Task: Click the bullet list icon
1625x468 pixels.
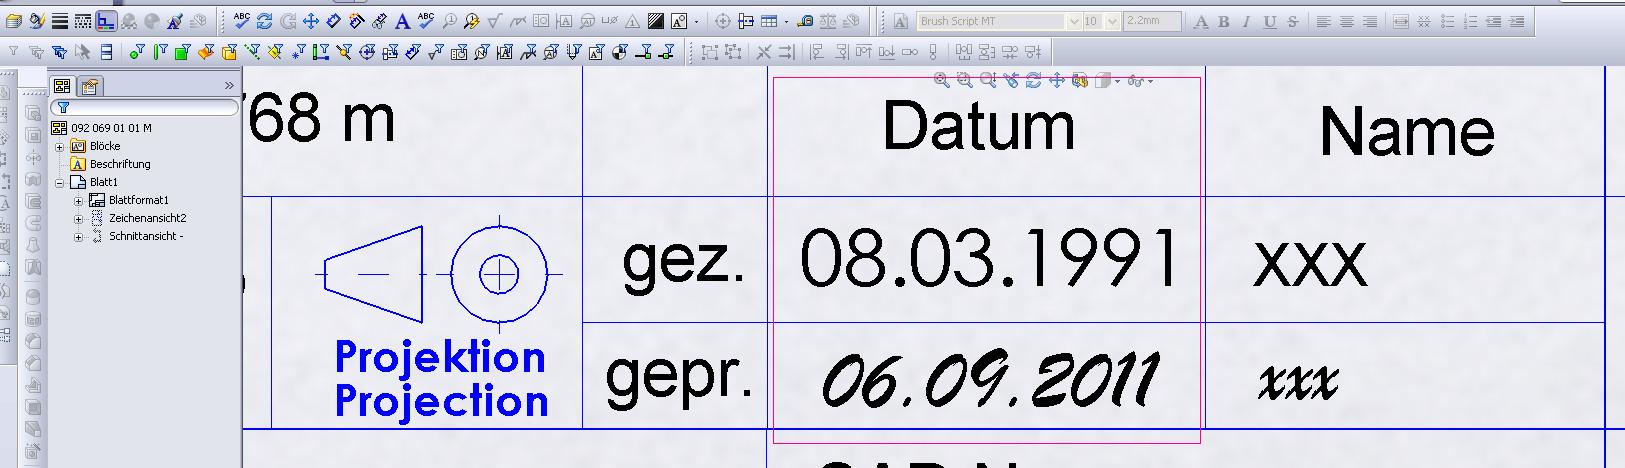Action: [x=1447, y=21]
